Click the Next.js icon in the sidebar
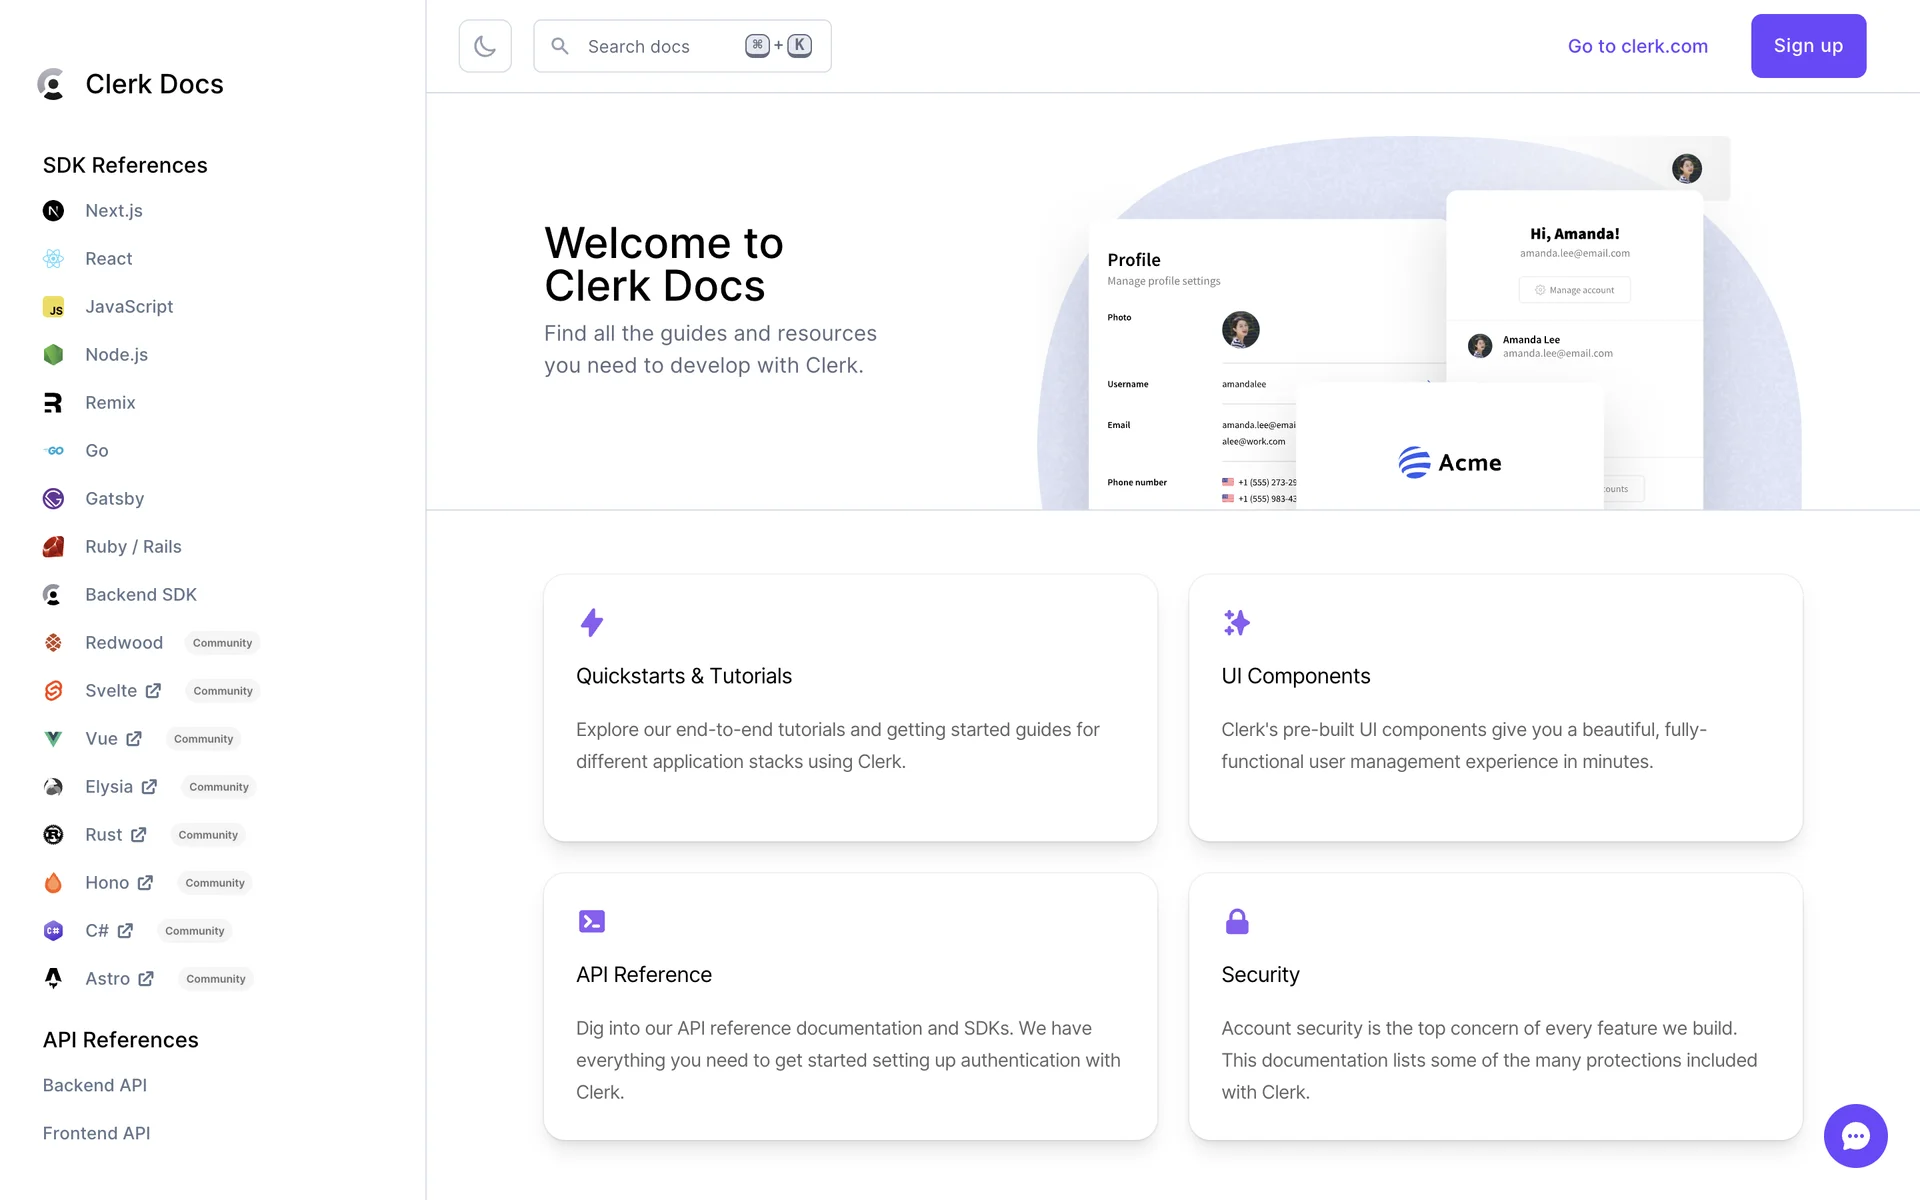This screenshot has height=1200, width=1920. point(53,211)
